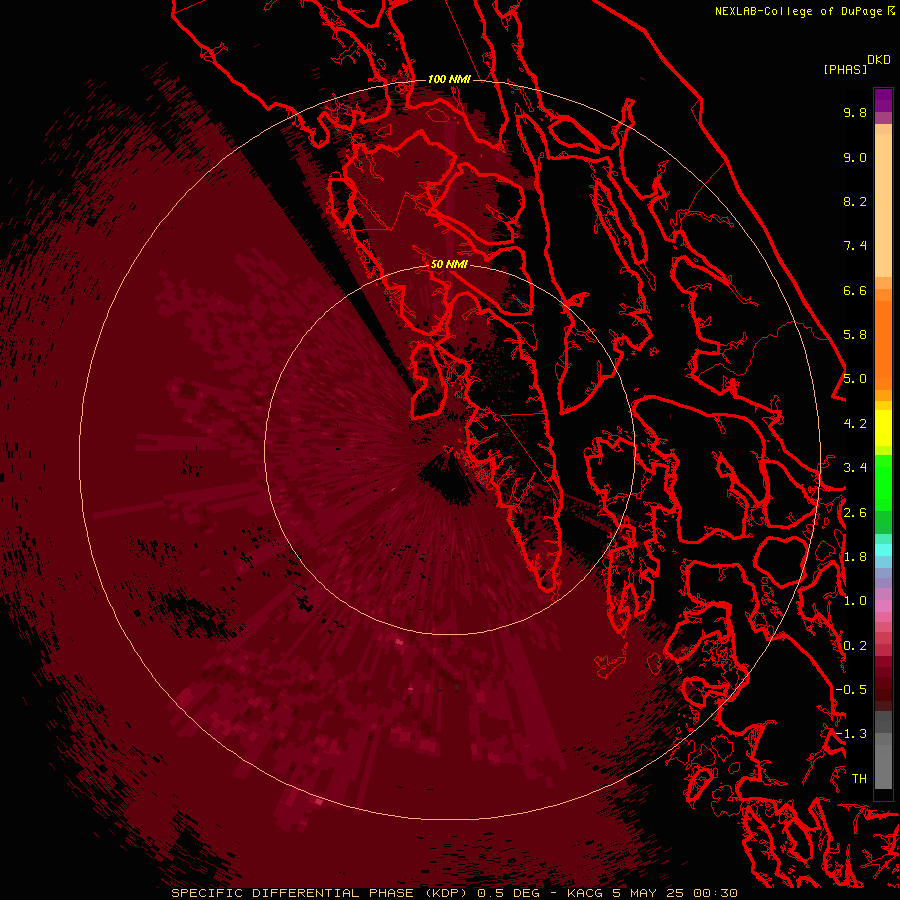900x900 pixels.
Task: Select the 2.6 scale label
Action: pyautogui.click(x=855, y=513)
